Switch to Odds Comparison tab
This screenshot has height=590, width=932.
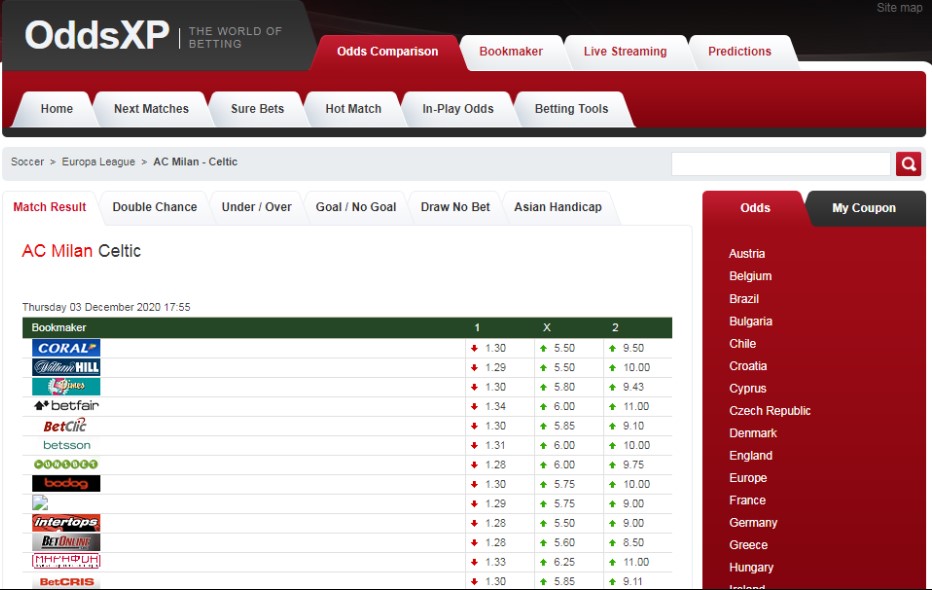pos(387,52)
